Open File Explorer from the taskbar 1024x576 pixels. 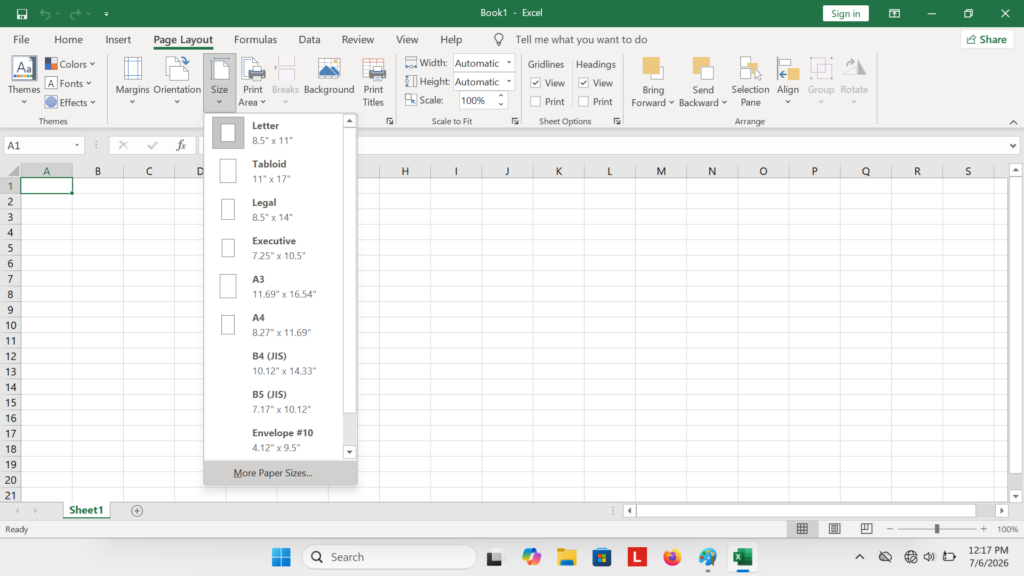[x=566, y=557]
